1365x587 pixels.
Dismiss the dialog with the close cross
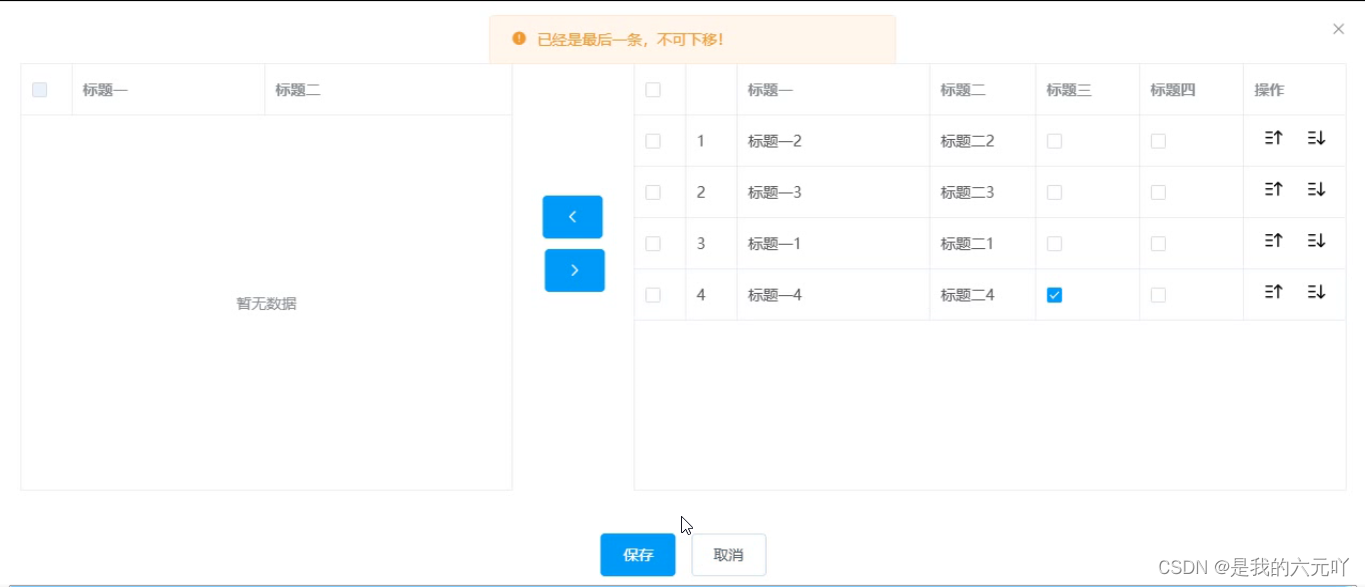click(1338, 29)
